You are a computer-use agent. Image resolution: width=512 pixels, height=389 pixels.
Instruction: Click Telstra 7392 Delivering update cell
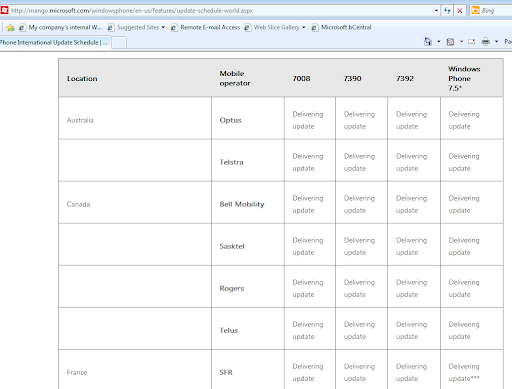click(x=414, y=160)
